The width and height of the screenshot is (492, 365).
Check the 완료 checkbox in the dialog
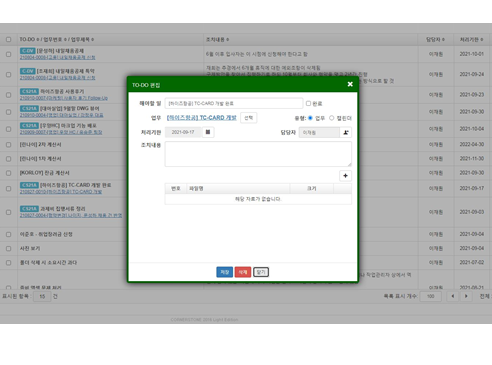point(308,104)
